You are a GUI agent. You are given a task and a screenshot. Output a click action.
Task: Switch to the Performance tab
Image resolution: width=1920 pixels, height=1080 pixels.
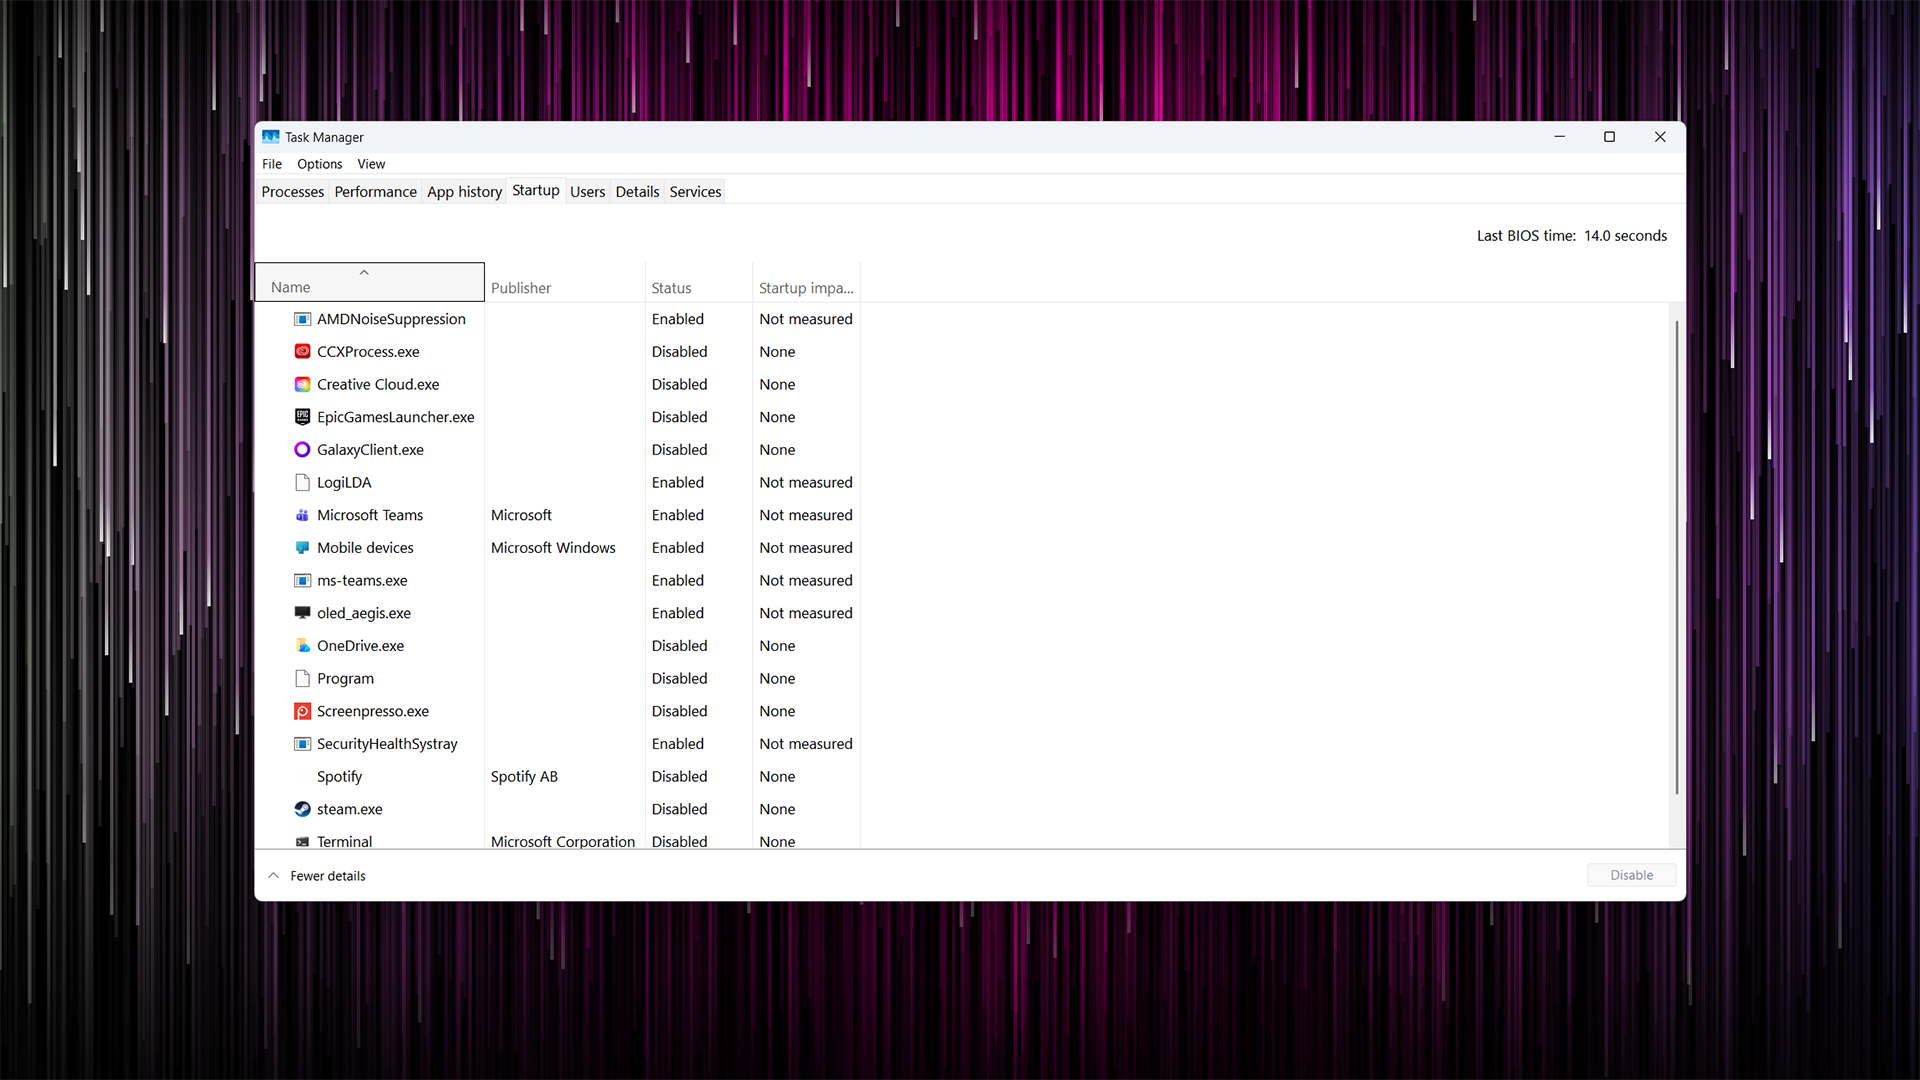375,191
